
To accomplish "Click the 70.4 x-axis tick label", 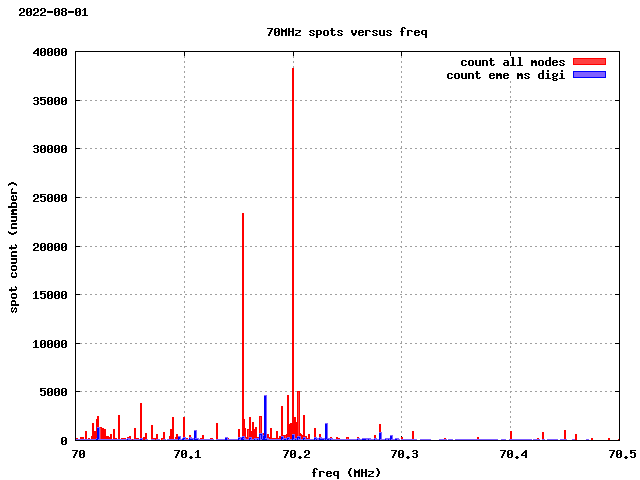I will [x=512, y=454].
